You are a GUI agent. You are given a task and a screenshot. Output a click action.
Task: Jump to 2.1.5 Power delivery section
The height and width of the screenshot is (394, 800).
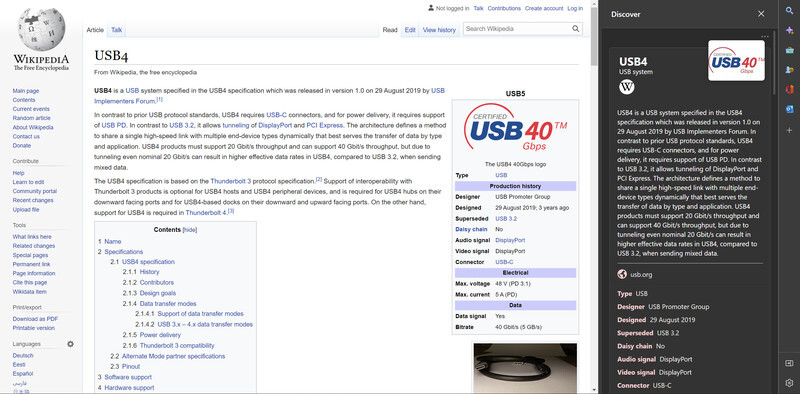(152, 335)
